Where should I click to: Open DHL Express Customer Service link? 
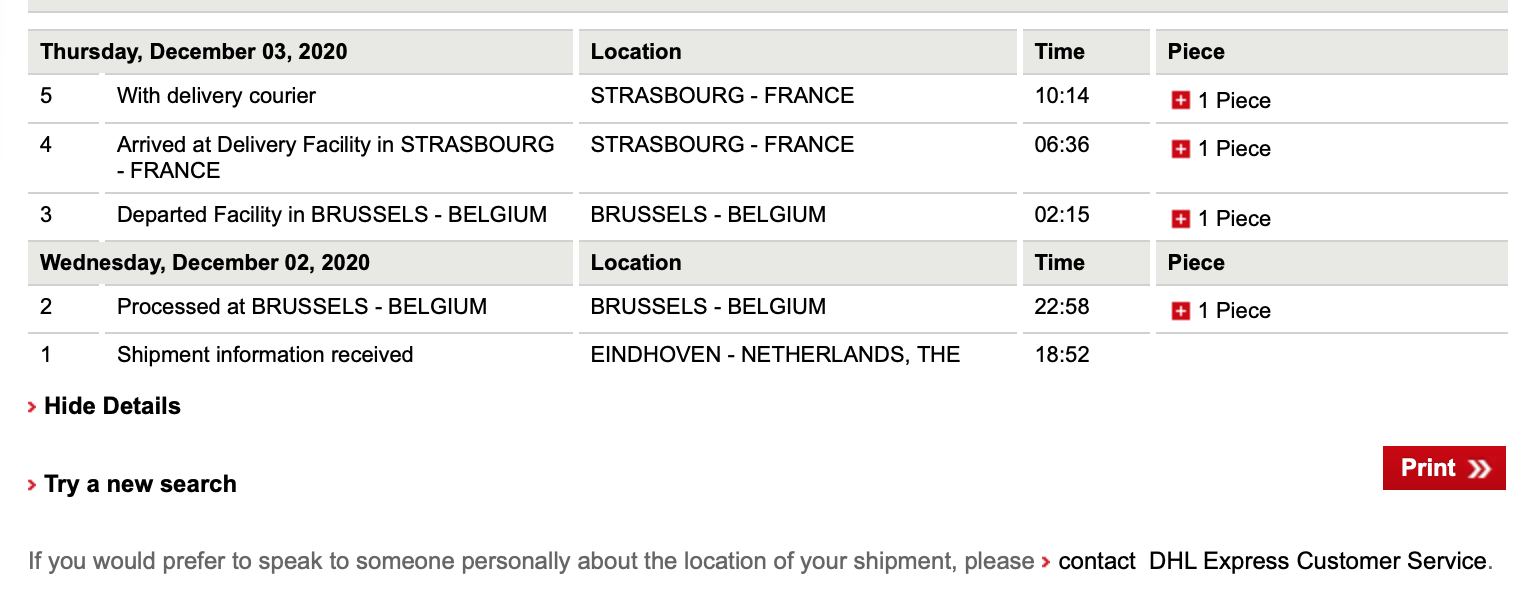(x=1318, y=561)
